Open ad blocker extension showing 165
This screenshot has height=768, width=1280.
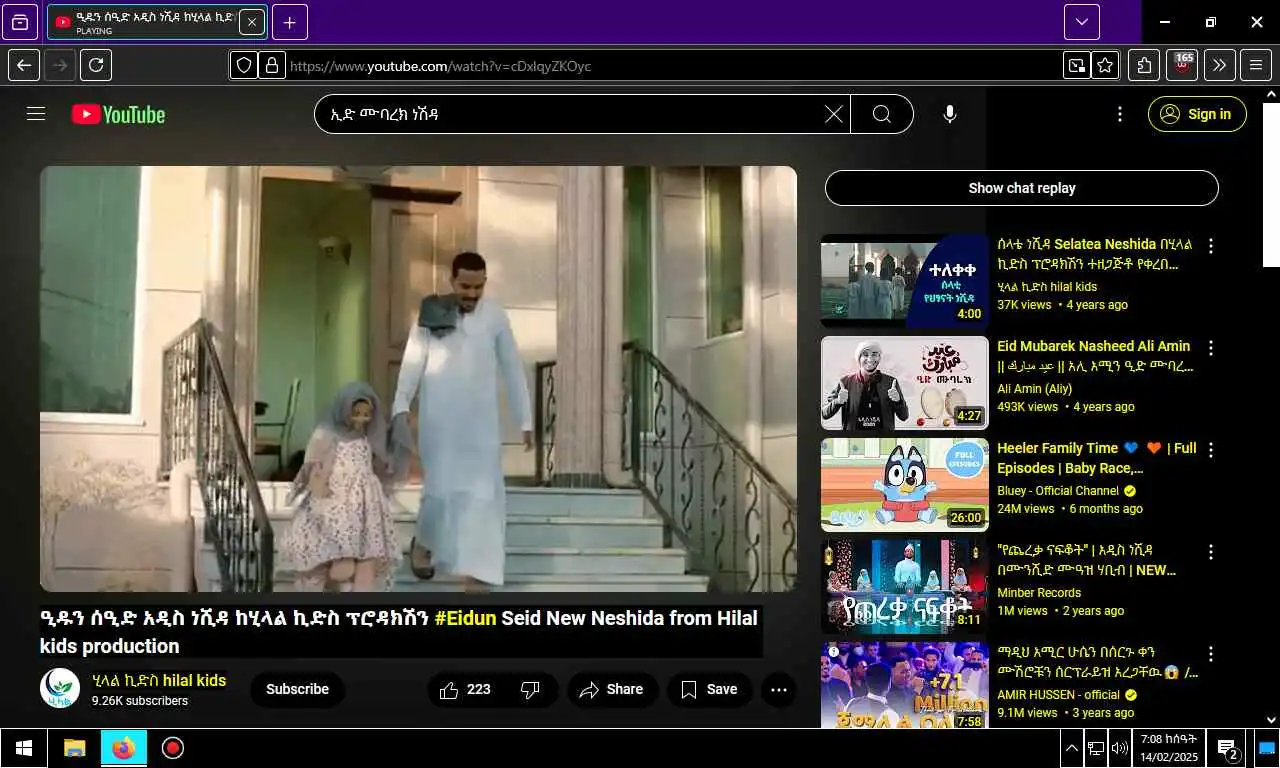coord(1183,66)
